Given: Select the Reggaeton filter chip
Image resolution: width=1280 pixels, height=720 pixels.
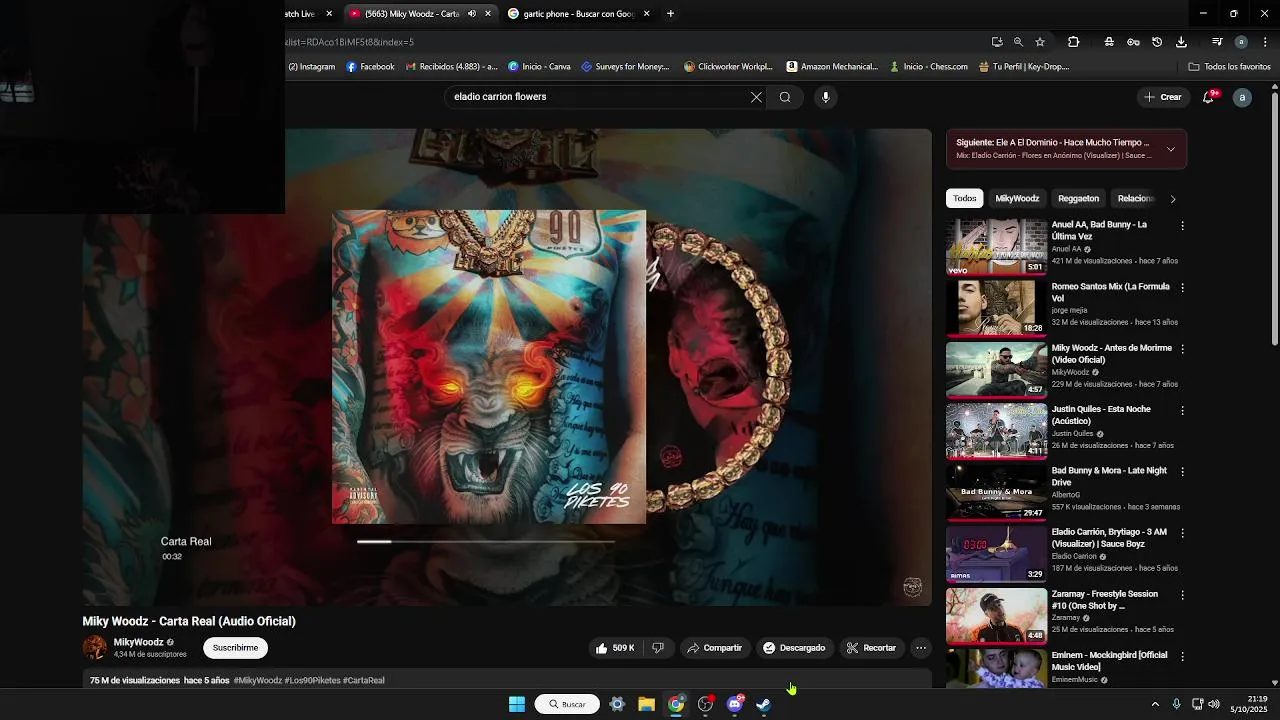Looking at the screenshot, I should pyautogui.click(x=1078, y=198).
